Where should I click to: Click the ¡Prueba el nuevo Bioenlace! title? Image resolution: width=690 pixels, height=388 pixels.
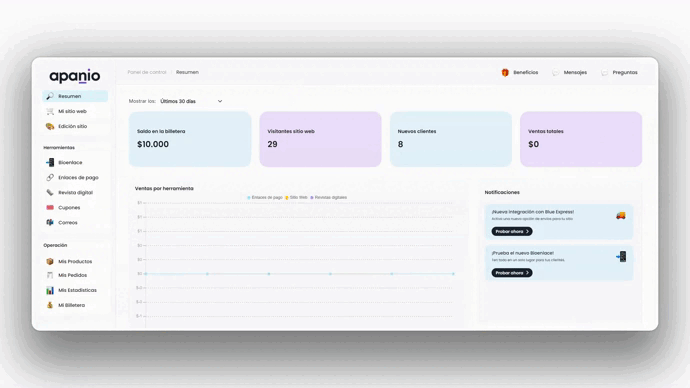click(x=523, y=253)
